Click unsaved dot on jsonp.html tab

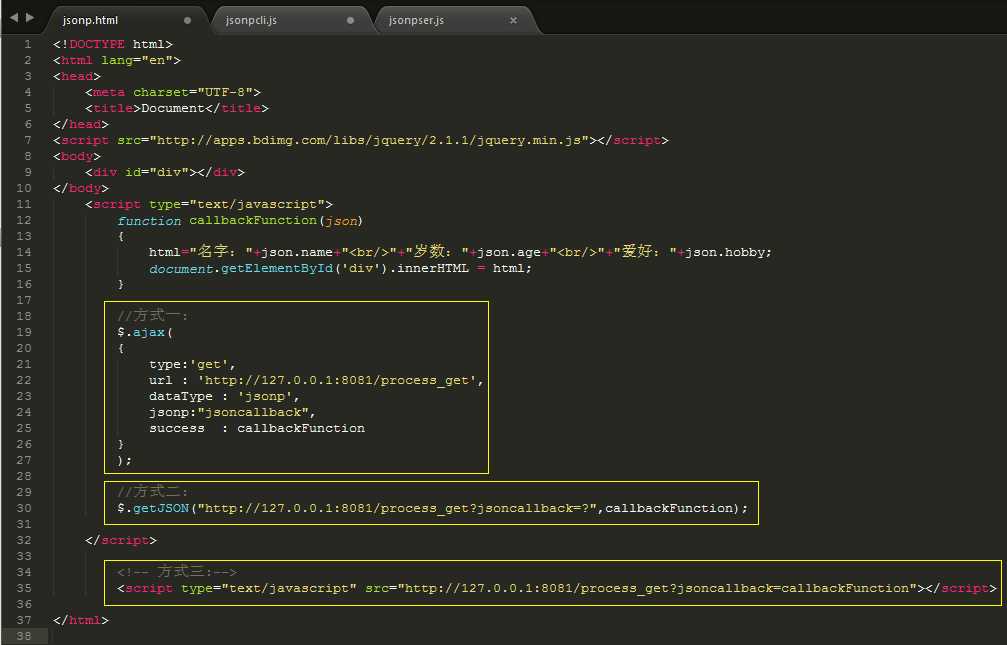click(188, 20)
